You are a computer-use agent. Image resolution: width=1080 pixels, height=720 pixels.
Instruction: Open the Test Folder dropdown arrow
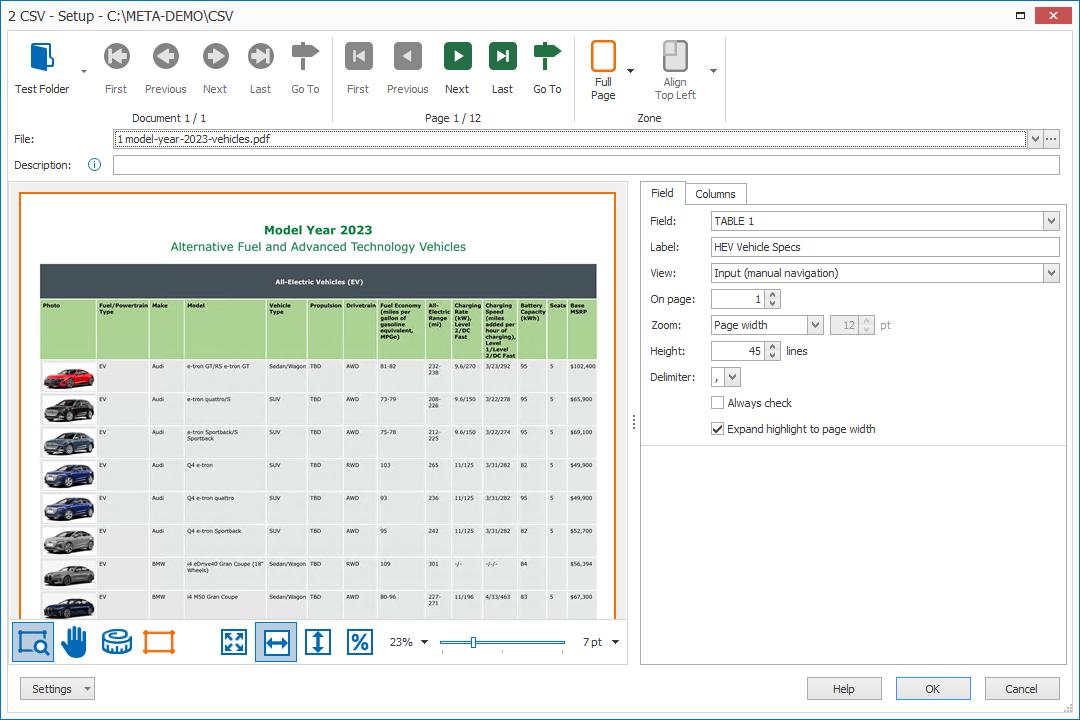[84, 71]
